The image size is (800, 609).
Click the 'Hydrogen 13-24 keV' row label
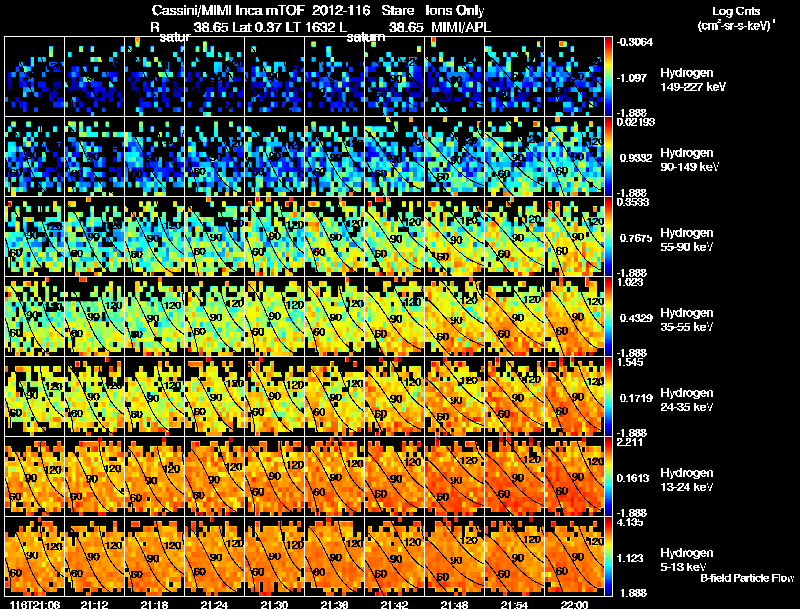coord(687,480)
